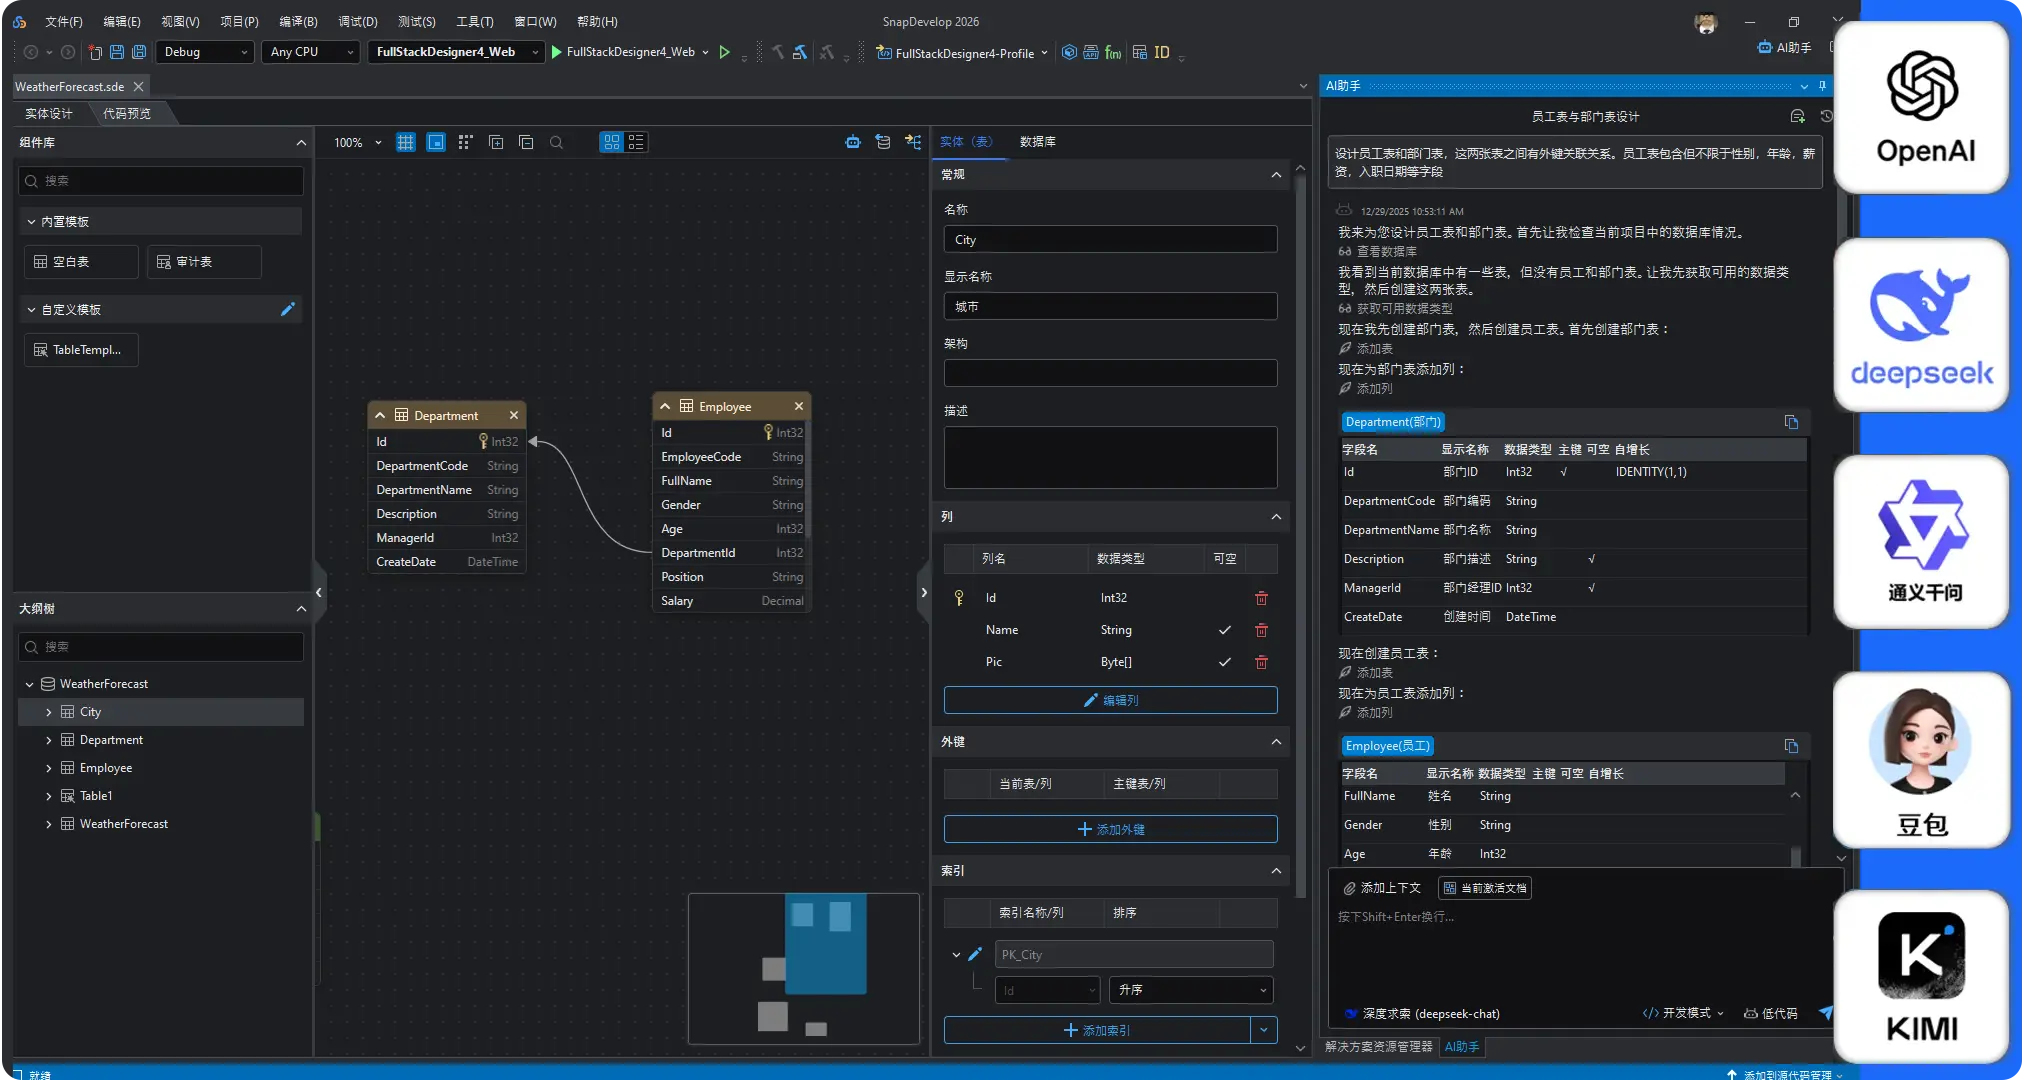Delete the Pic column with trash icon
Screen dimensions: 2024x1080
click(1261, 662)
